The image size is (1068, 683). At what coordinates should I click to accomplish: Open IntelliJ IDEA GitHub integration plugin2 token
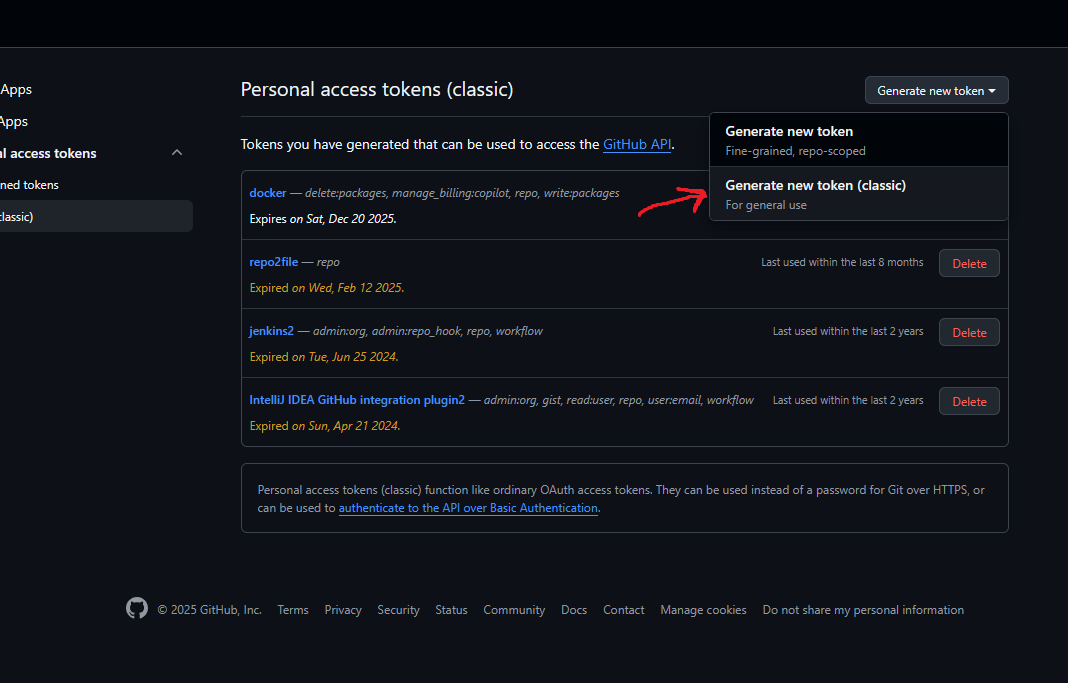357,400
